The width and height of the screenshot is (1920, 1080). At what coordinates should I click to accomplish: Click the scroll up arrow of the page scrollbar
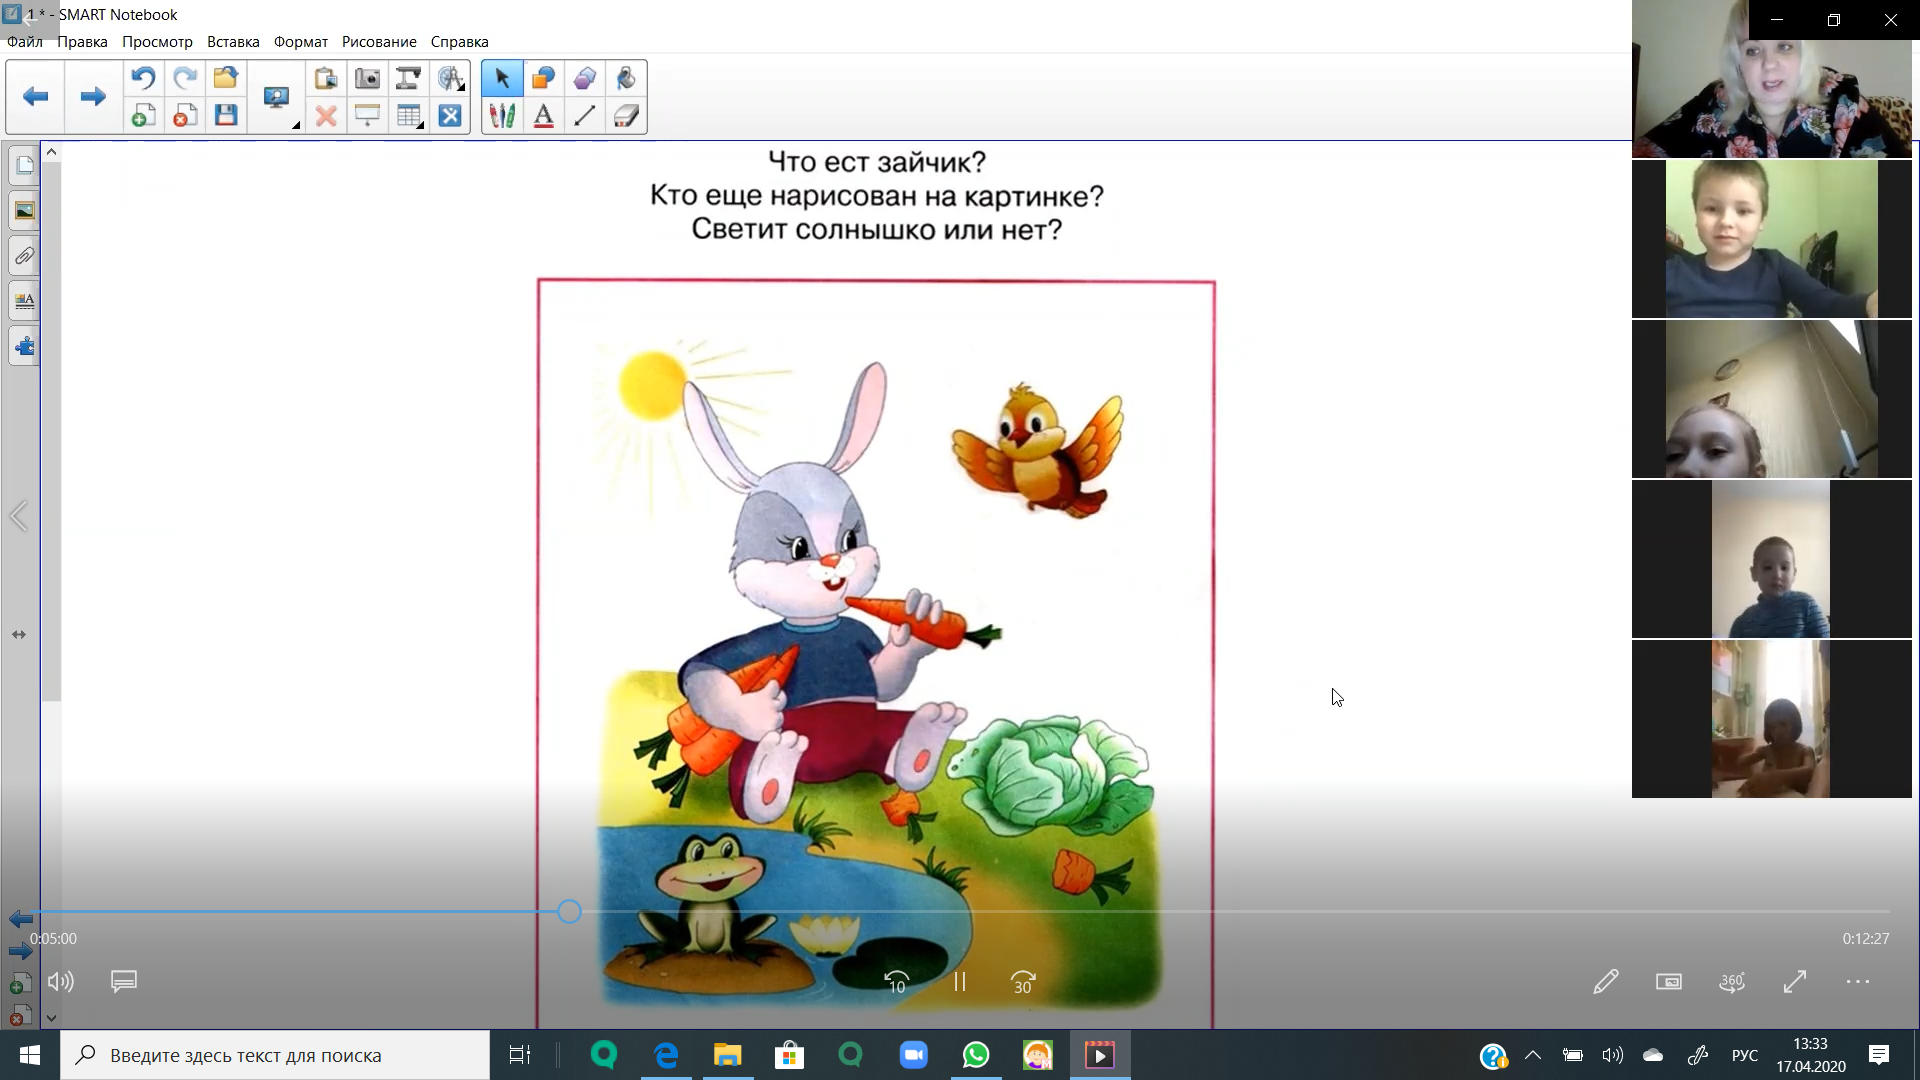51,152
